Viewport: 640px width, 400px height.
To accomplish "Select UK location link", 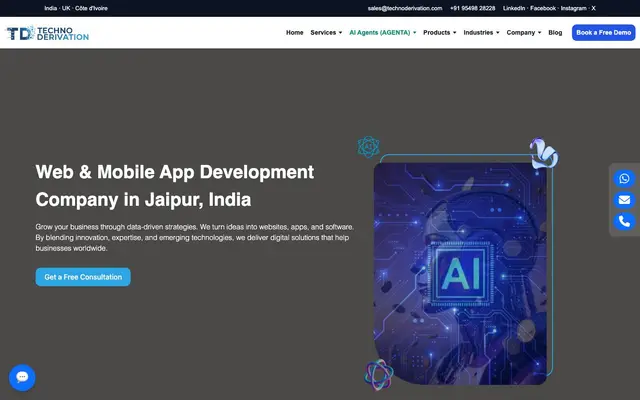I will (66, 8).
